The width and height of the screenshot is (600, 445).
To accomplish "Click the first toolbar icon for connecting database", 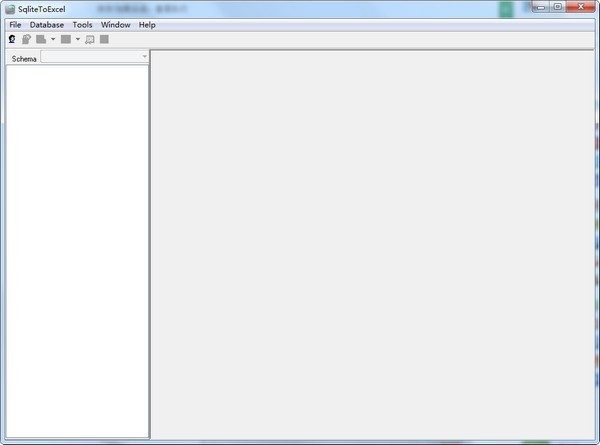I will pyautogui.click(x=12, y=39).
